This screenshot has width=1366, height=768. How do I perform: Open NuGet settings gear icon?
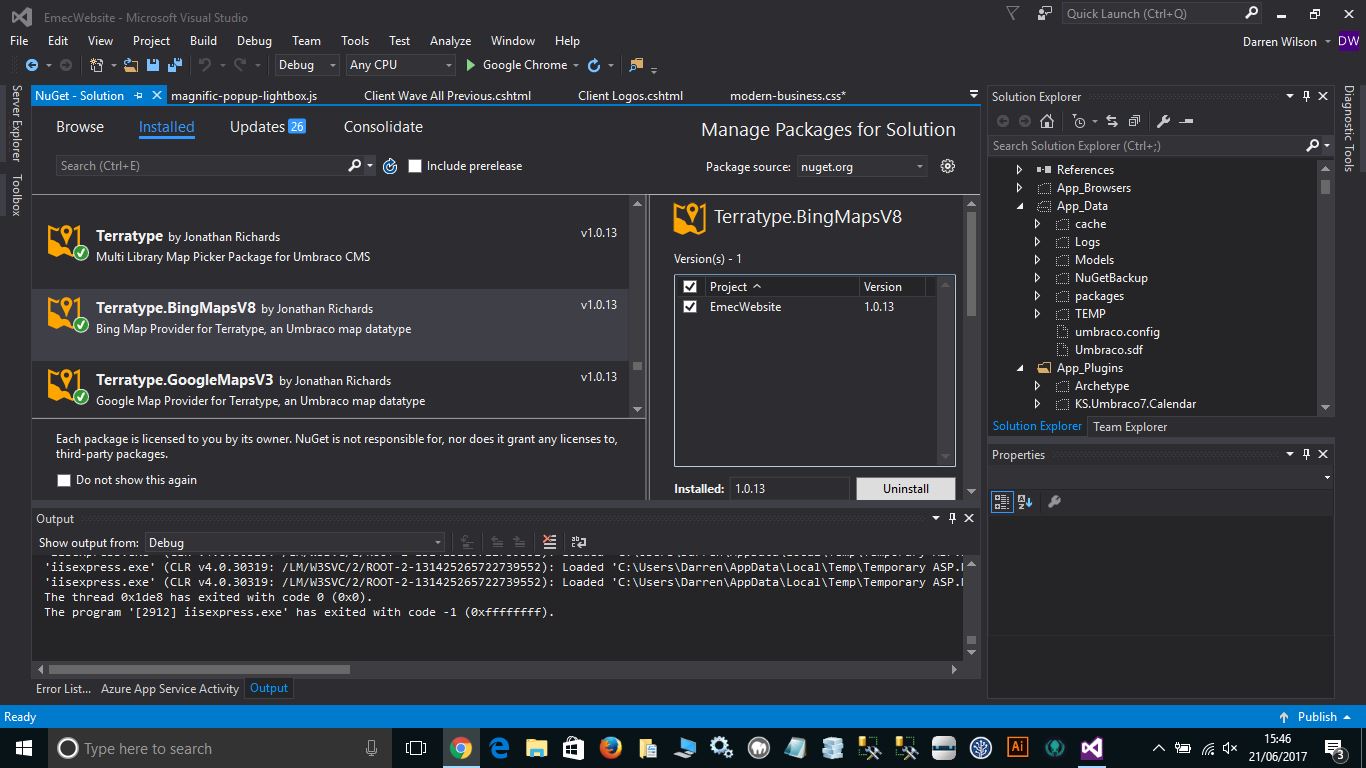pos(948,166)
